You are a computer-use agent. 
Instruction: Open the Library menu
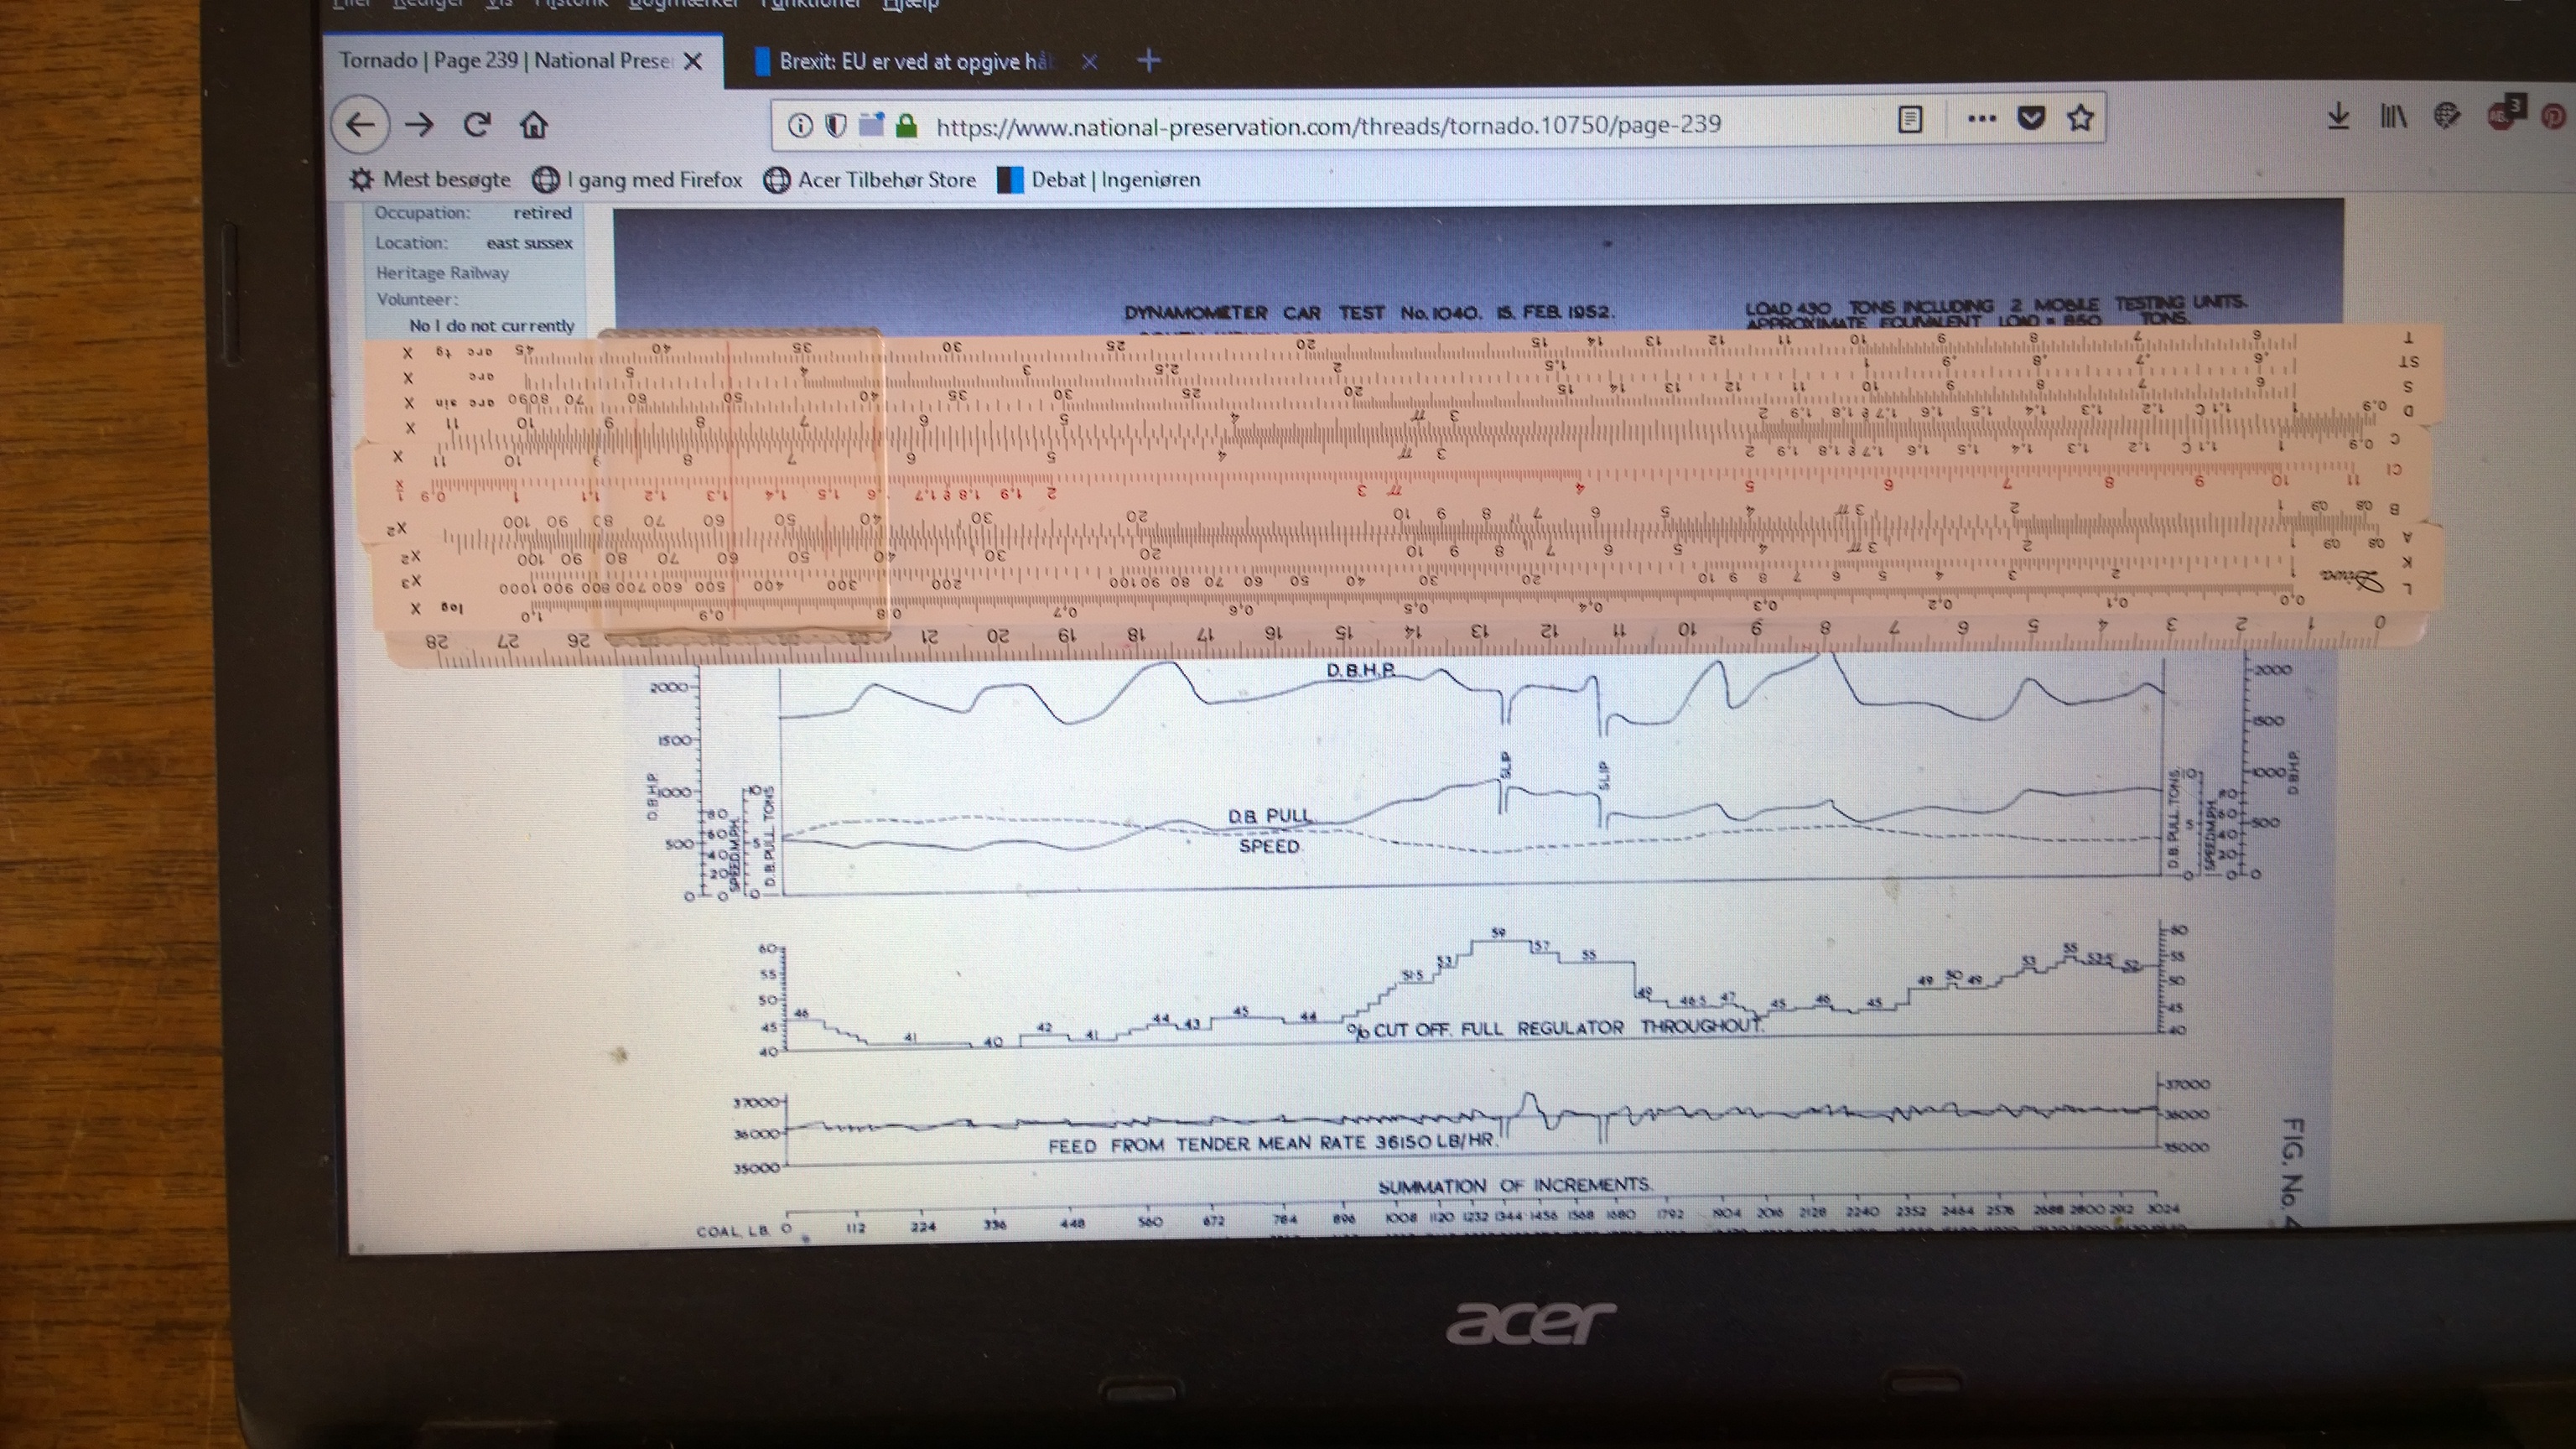click(x=2393, y=117)
